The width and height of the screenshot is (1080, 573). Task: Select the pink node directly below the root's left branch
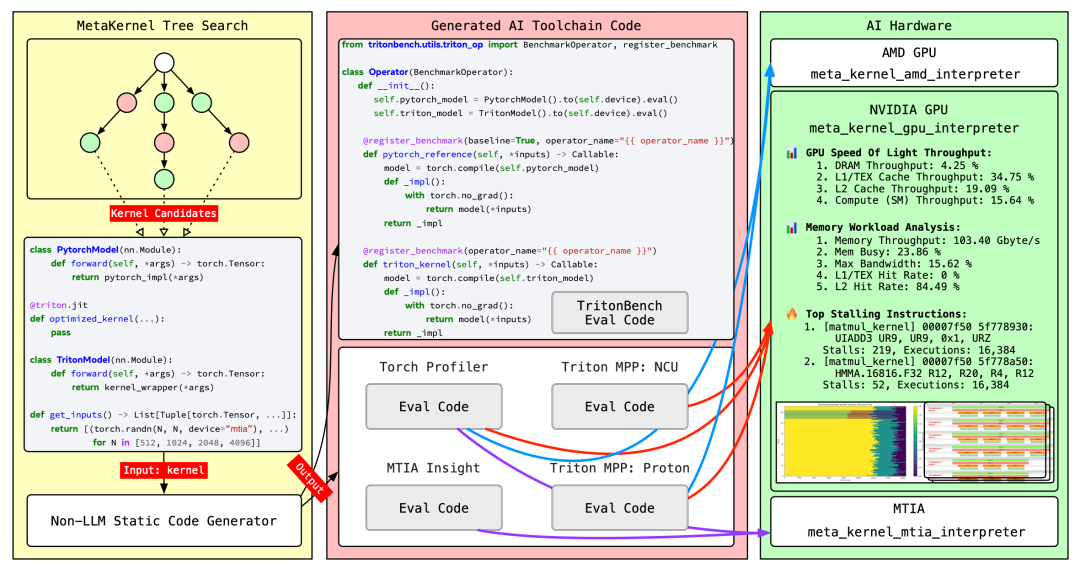(126, 102)
